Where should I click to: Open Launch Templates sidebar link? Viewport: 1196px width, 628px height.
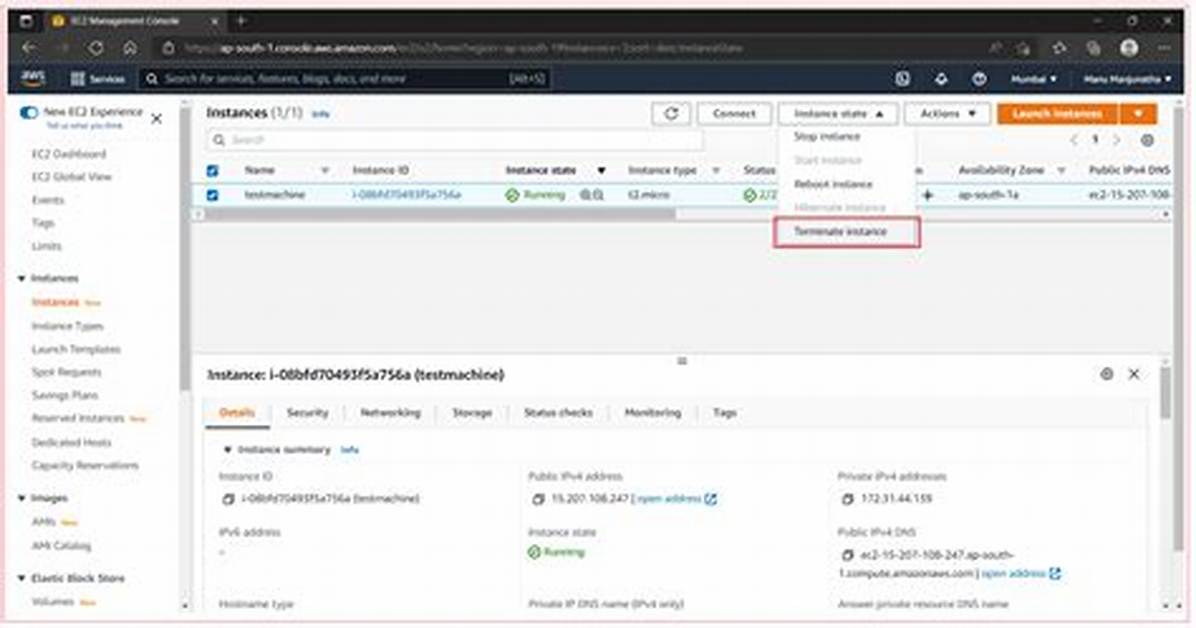click(x=76, y=349)
